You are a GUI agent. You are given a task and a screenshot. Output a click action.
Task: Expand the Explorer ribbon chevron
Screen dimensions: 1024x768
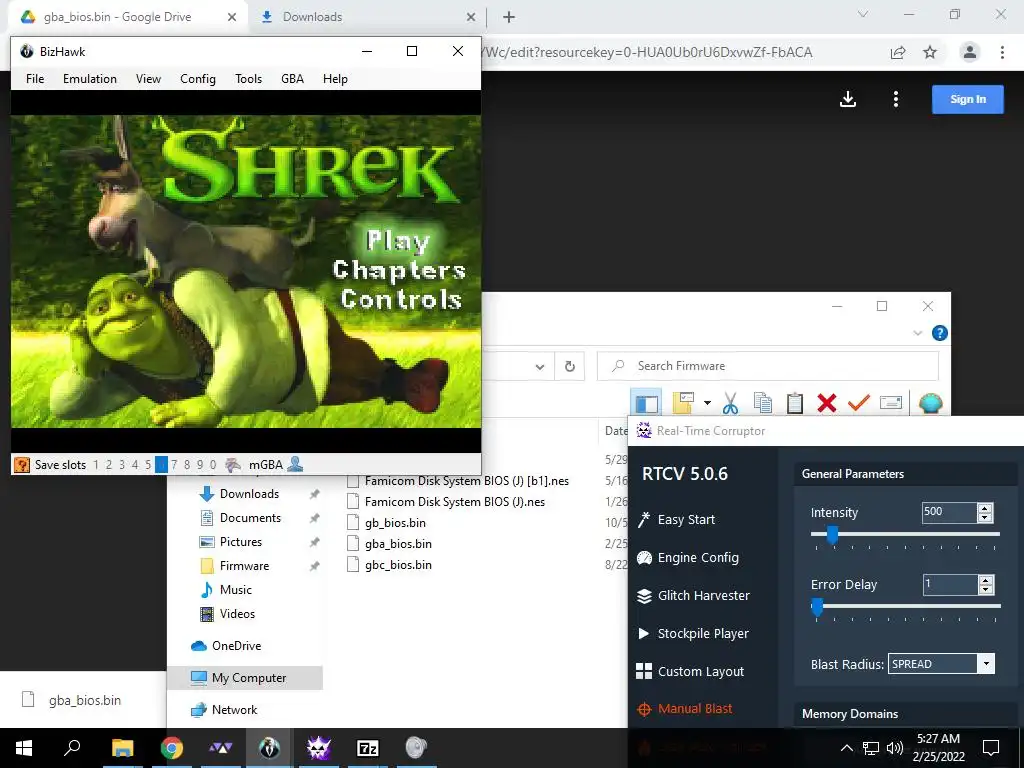[918, 333]
